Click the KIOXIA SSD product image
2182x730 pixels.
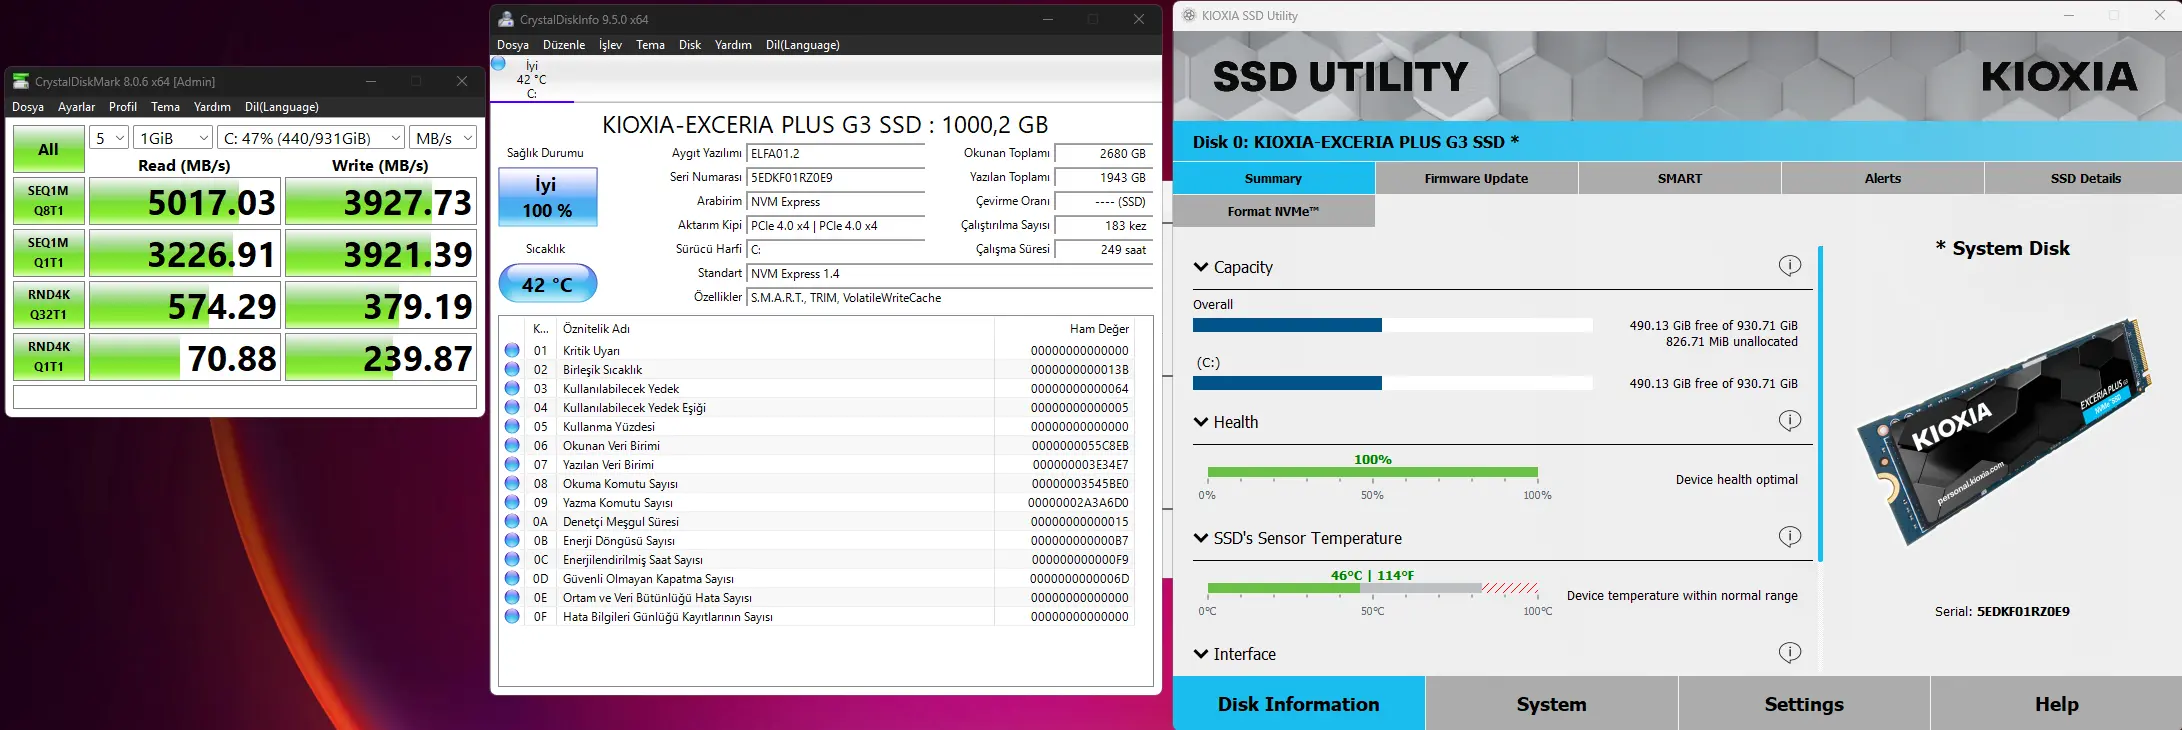coord(2002,430)
